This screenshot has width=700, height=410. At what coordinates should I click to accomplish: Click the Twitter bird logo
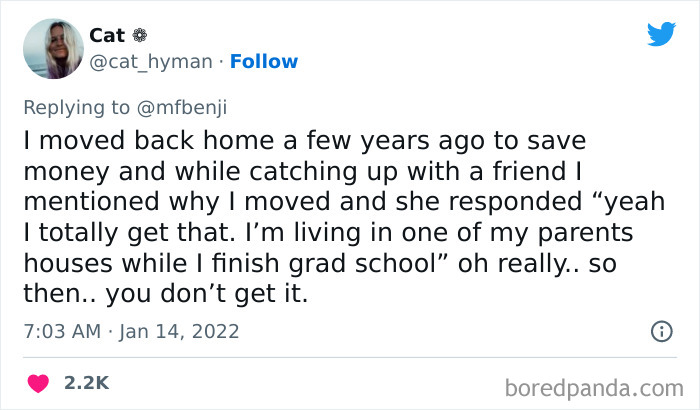[660, 35]
